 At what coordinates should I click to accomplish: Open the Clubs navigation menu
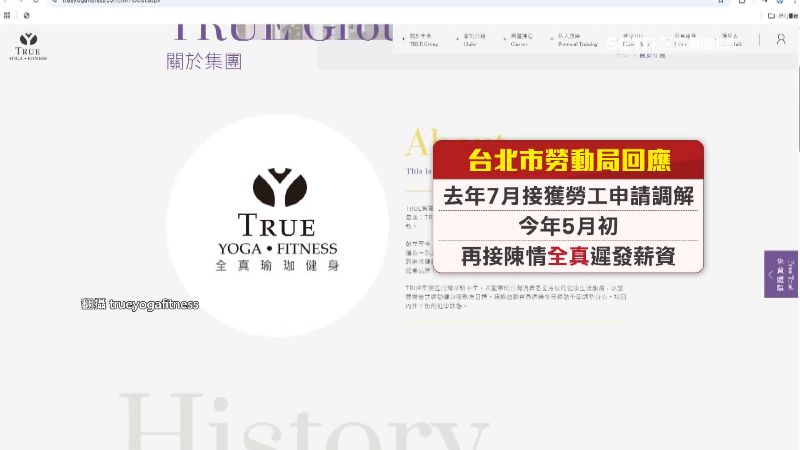pyautogui.click(x=473, y=40)
